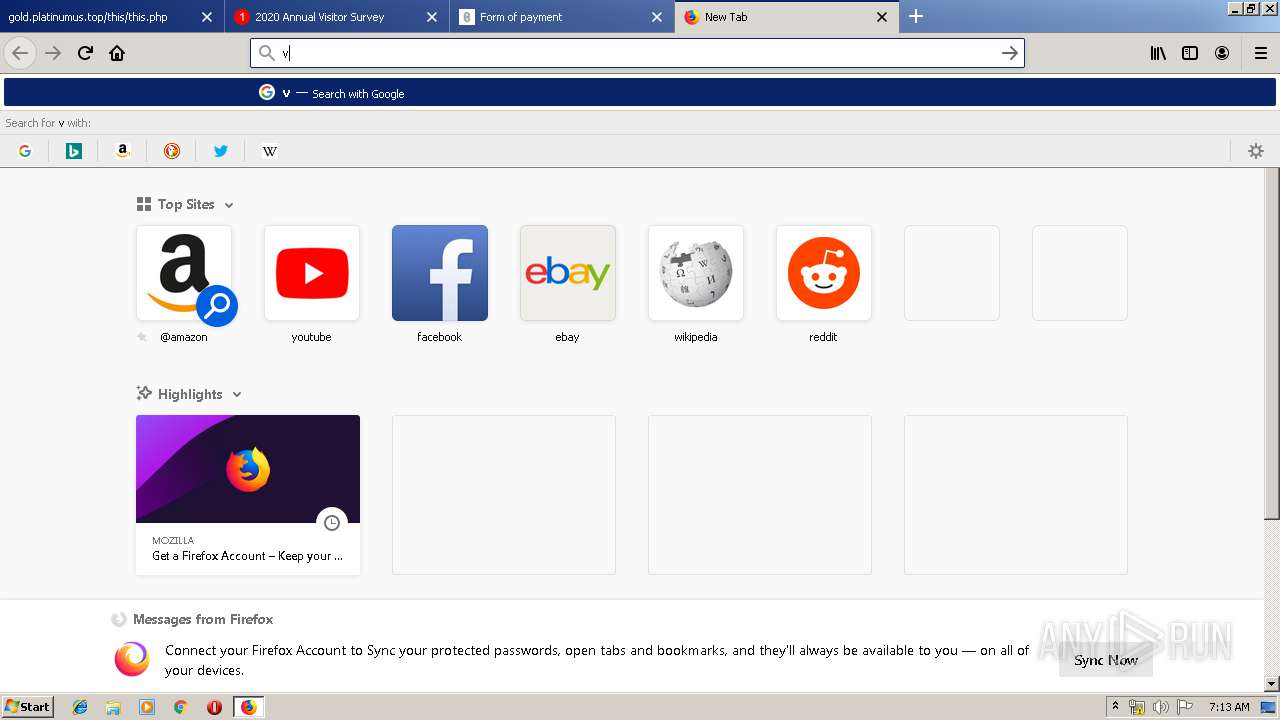Click the clock icon on the highlight card

coord(332,523)
